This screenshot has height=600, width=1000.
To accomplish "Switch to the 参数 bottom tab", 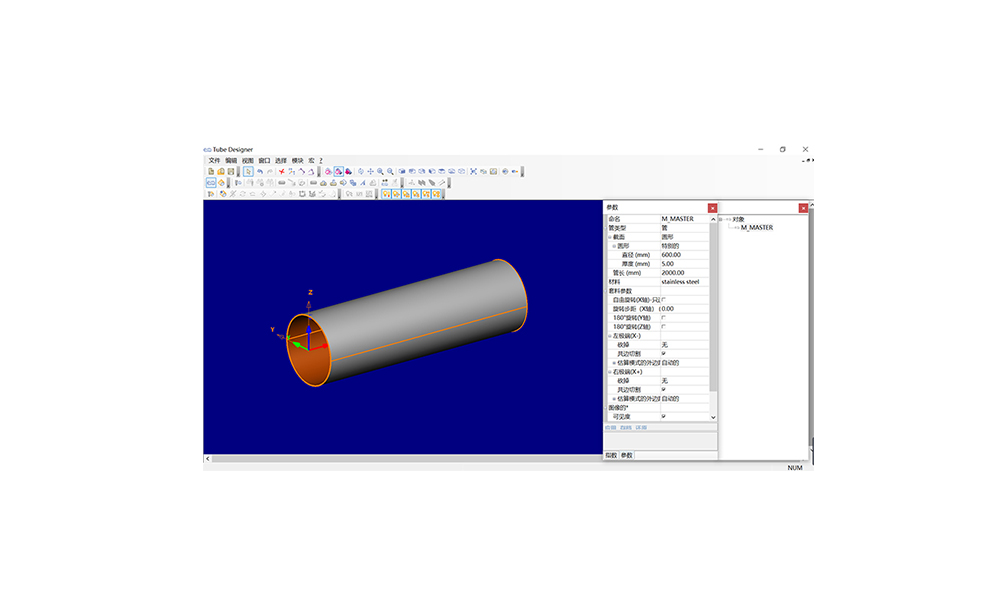I will click(627, 455).
